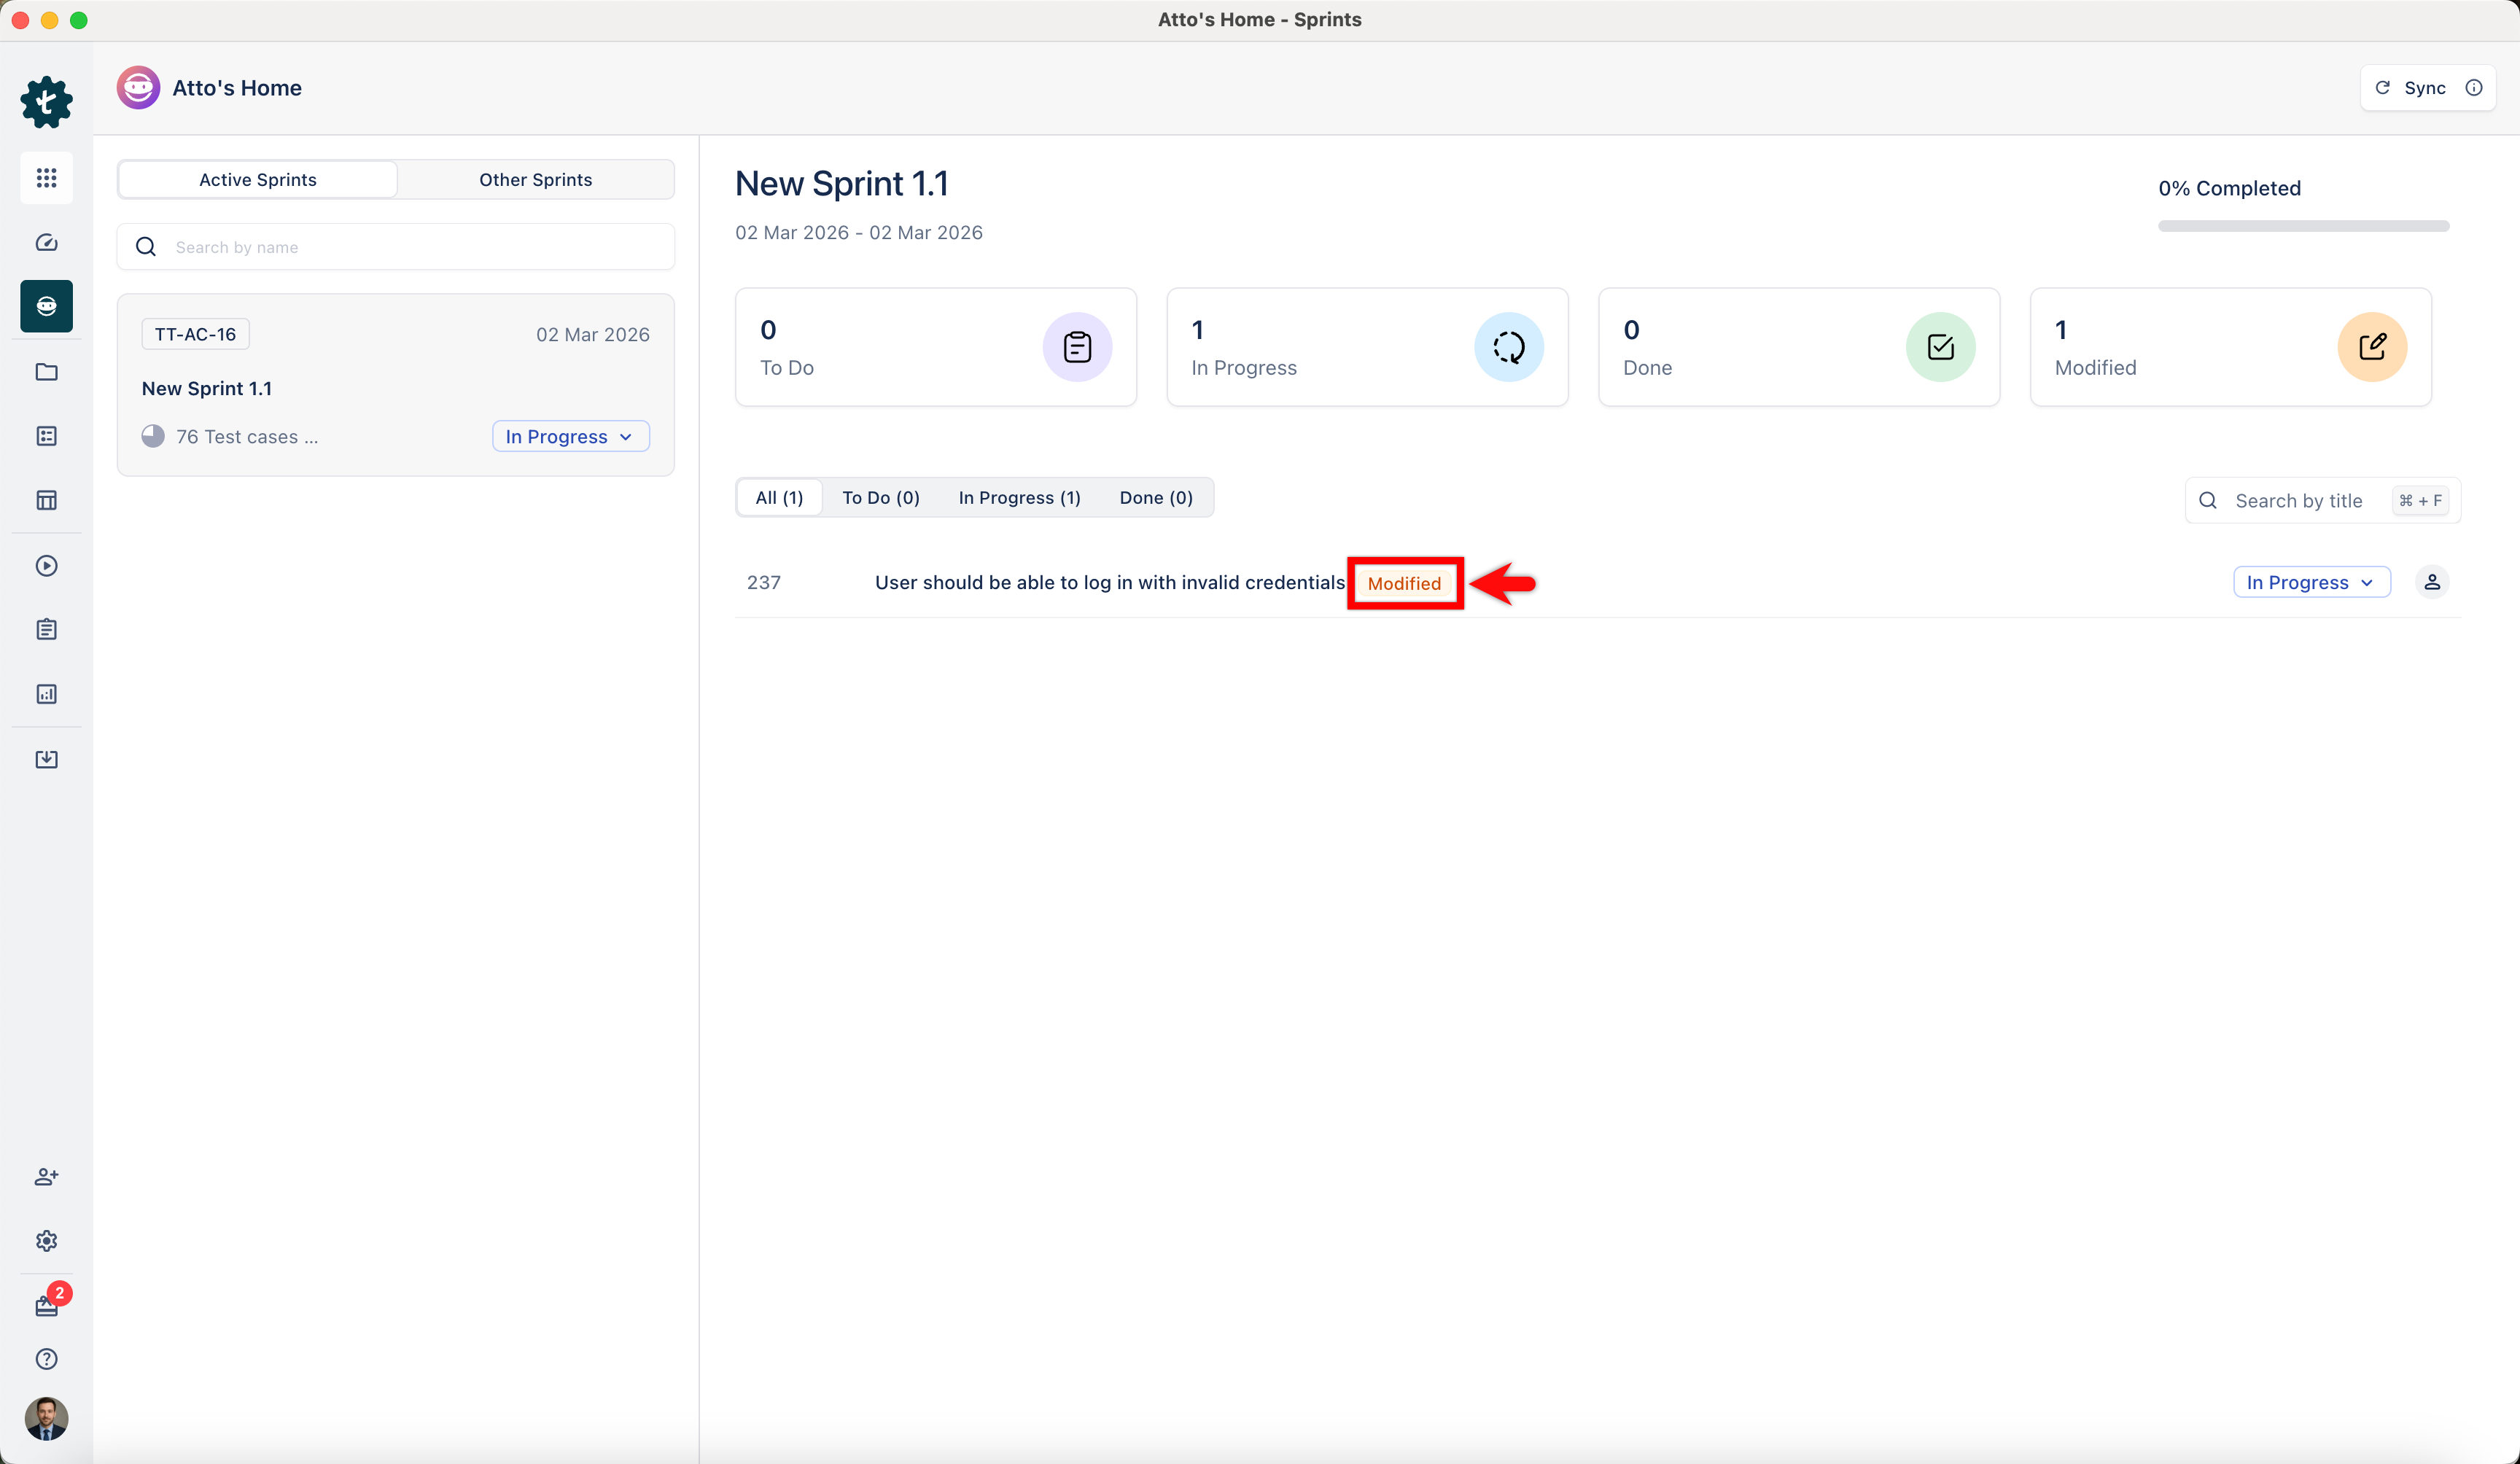2520x1464 pixels.
Task: Select the Done (0) filter tab
Action: click(x=1155, y=498)
